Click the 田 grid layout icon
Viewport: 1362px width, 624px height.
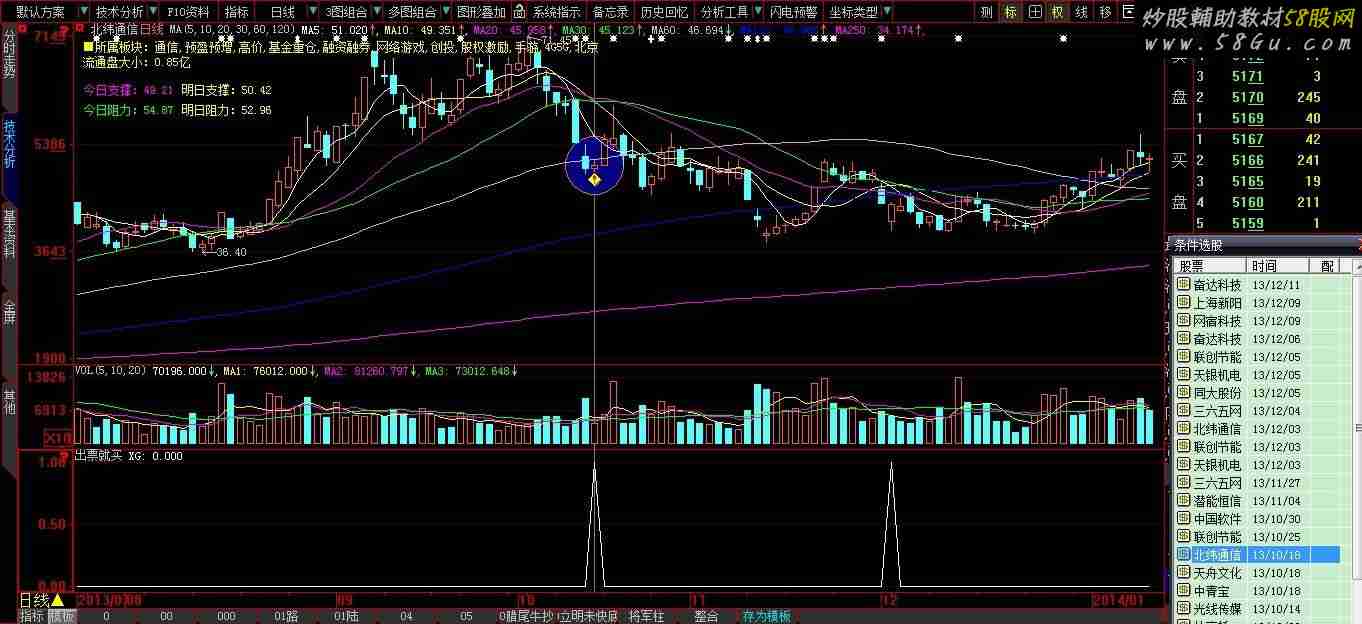[x=1035, y=12]
